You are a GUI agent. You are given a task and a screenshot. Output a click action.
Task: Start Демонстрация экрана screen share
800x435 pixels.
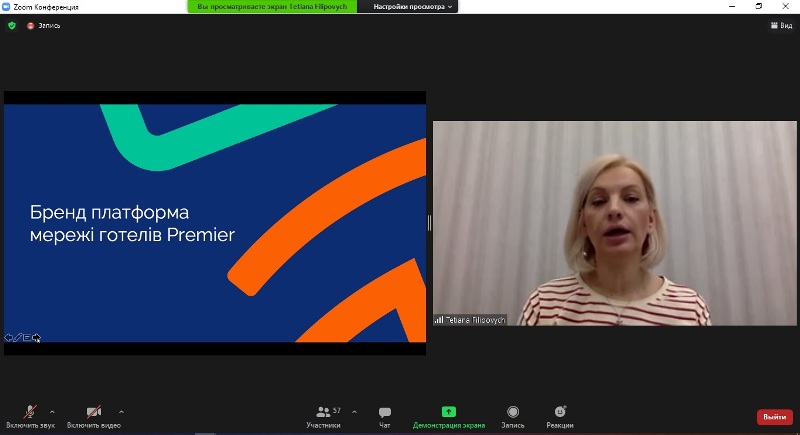(x=448, y=417)
